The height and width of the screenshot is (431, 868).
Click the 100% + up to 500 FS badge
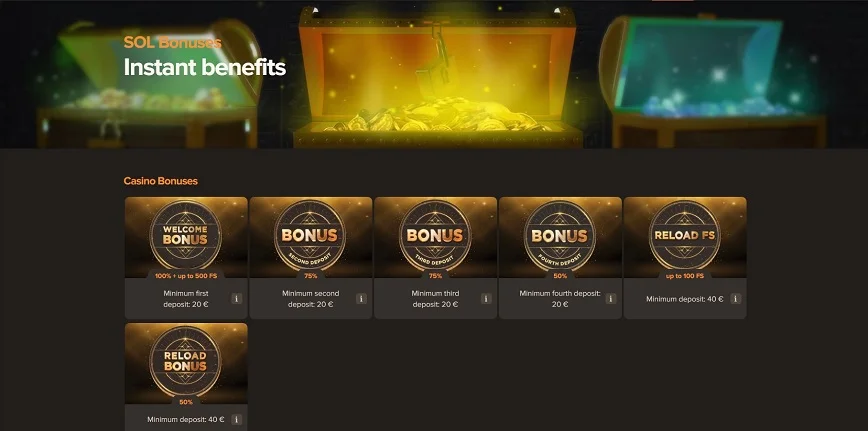click(x=186, y=276)
